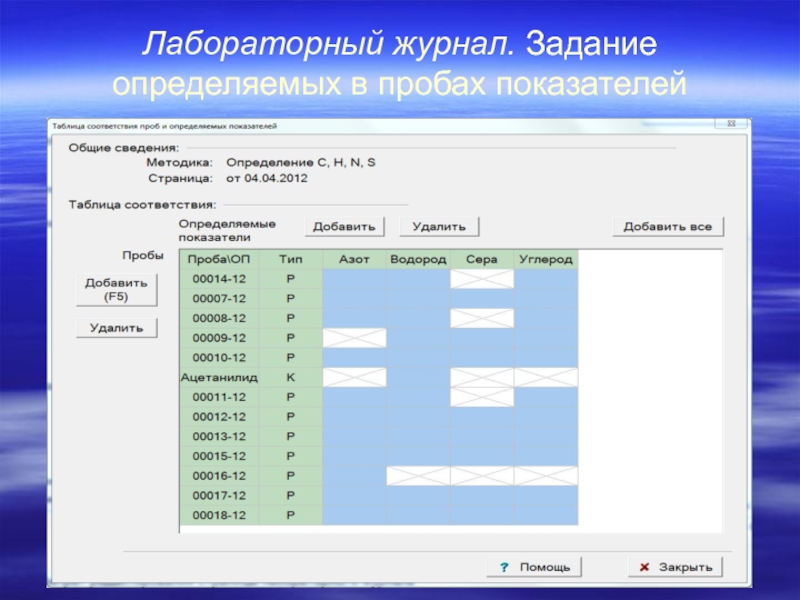Image resolution: width=800 pixels, height=600 pixels.
Task: Click the Добавить (F5) samples button
Action: click(116, 290)
